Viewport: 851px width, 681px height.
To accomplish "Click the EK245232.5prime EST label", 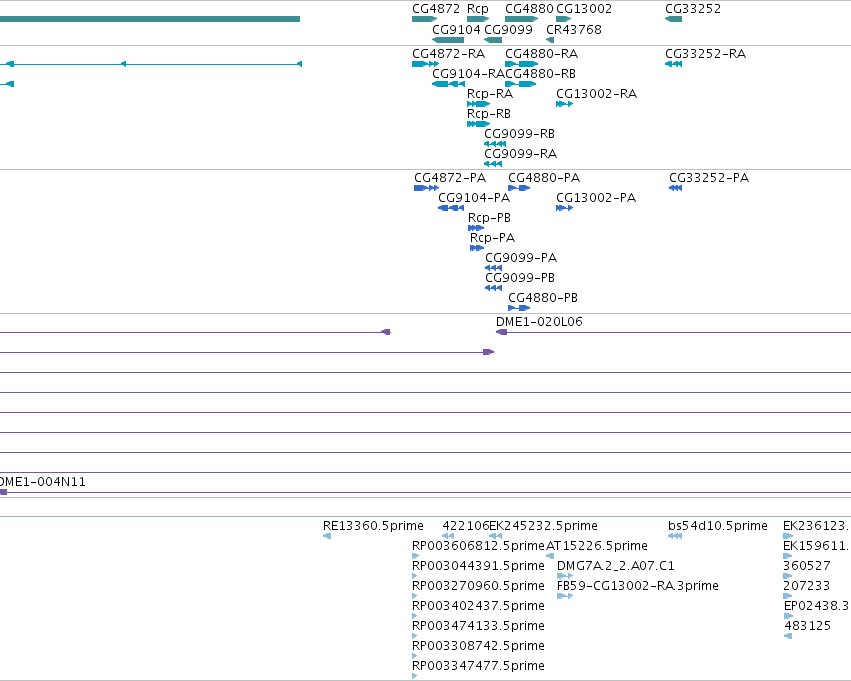I will [x=544, y=526].
